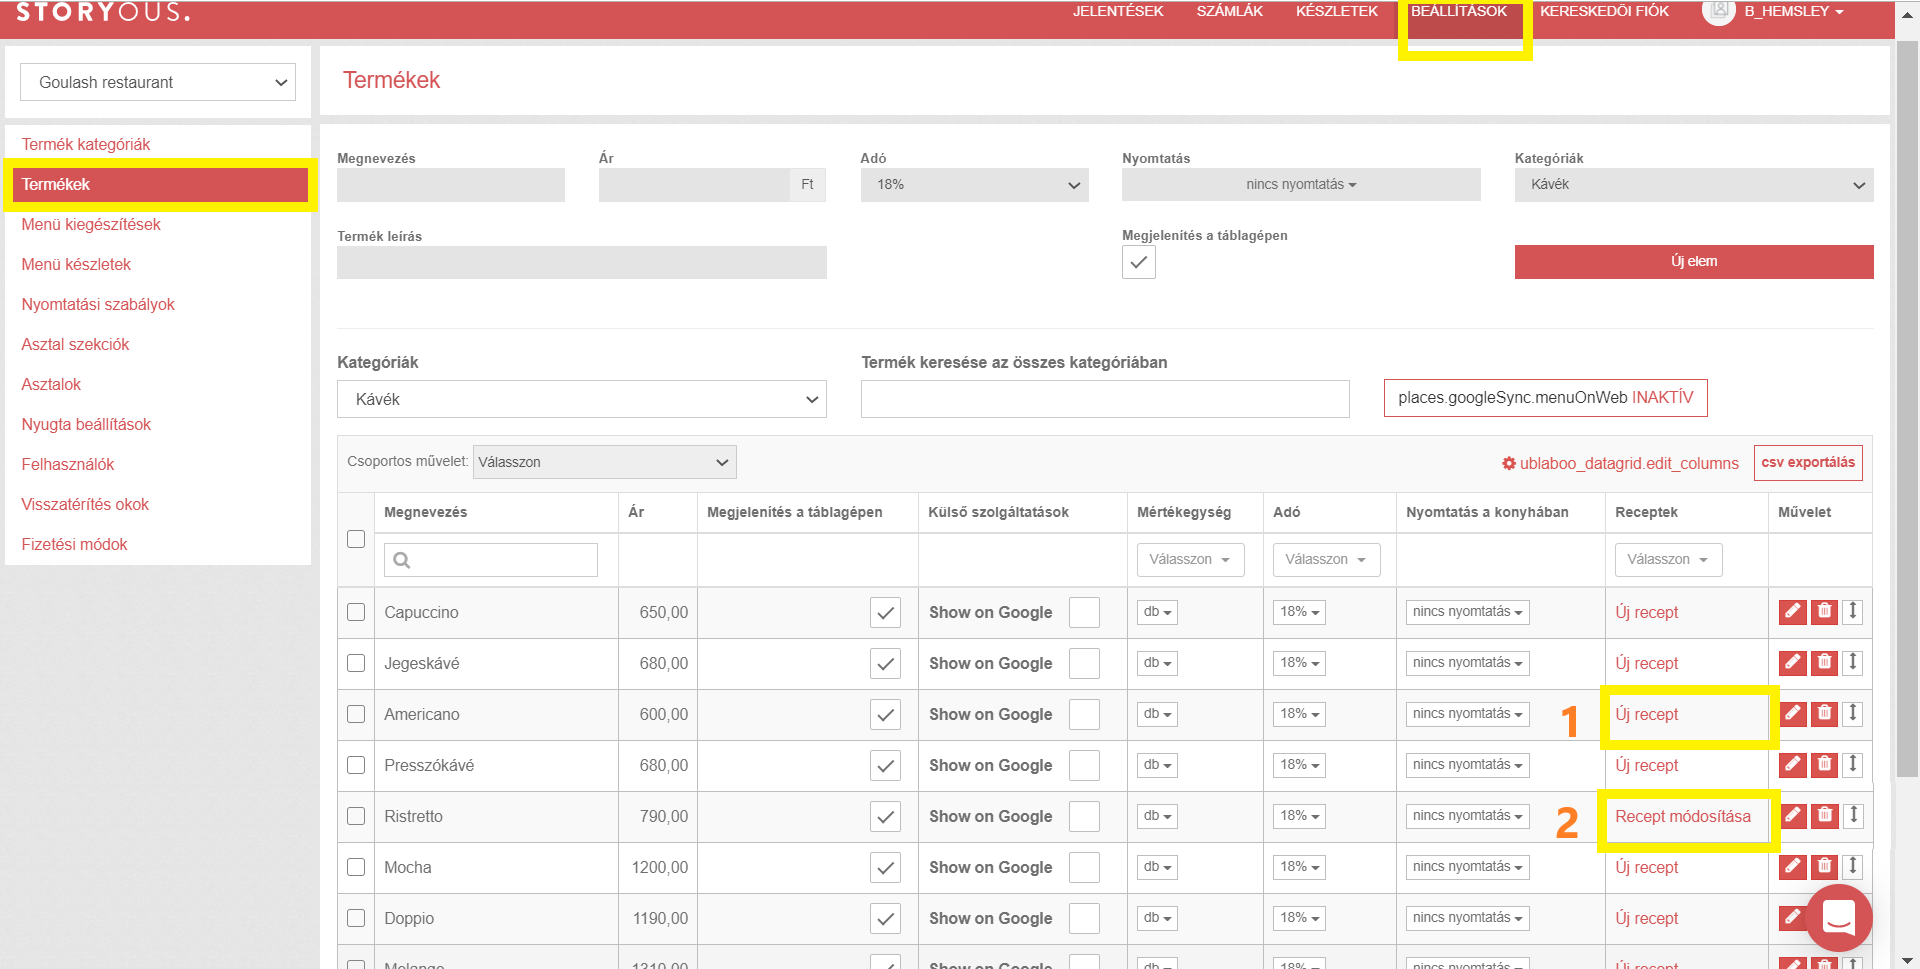Click the reorder arrow for Americano
Screen dimensions: 1920x969
[x=1853, y=713]
